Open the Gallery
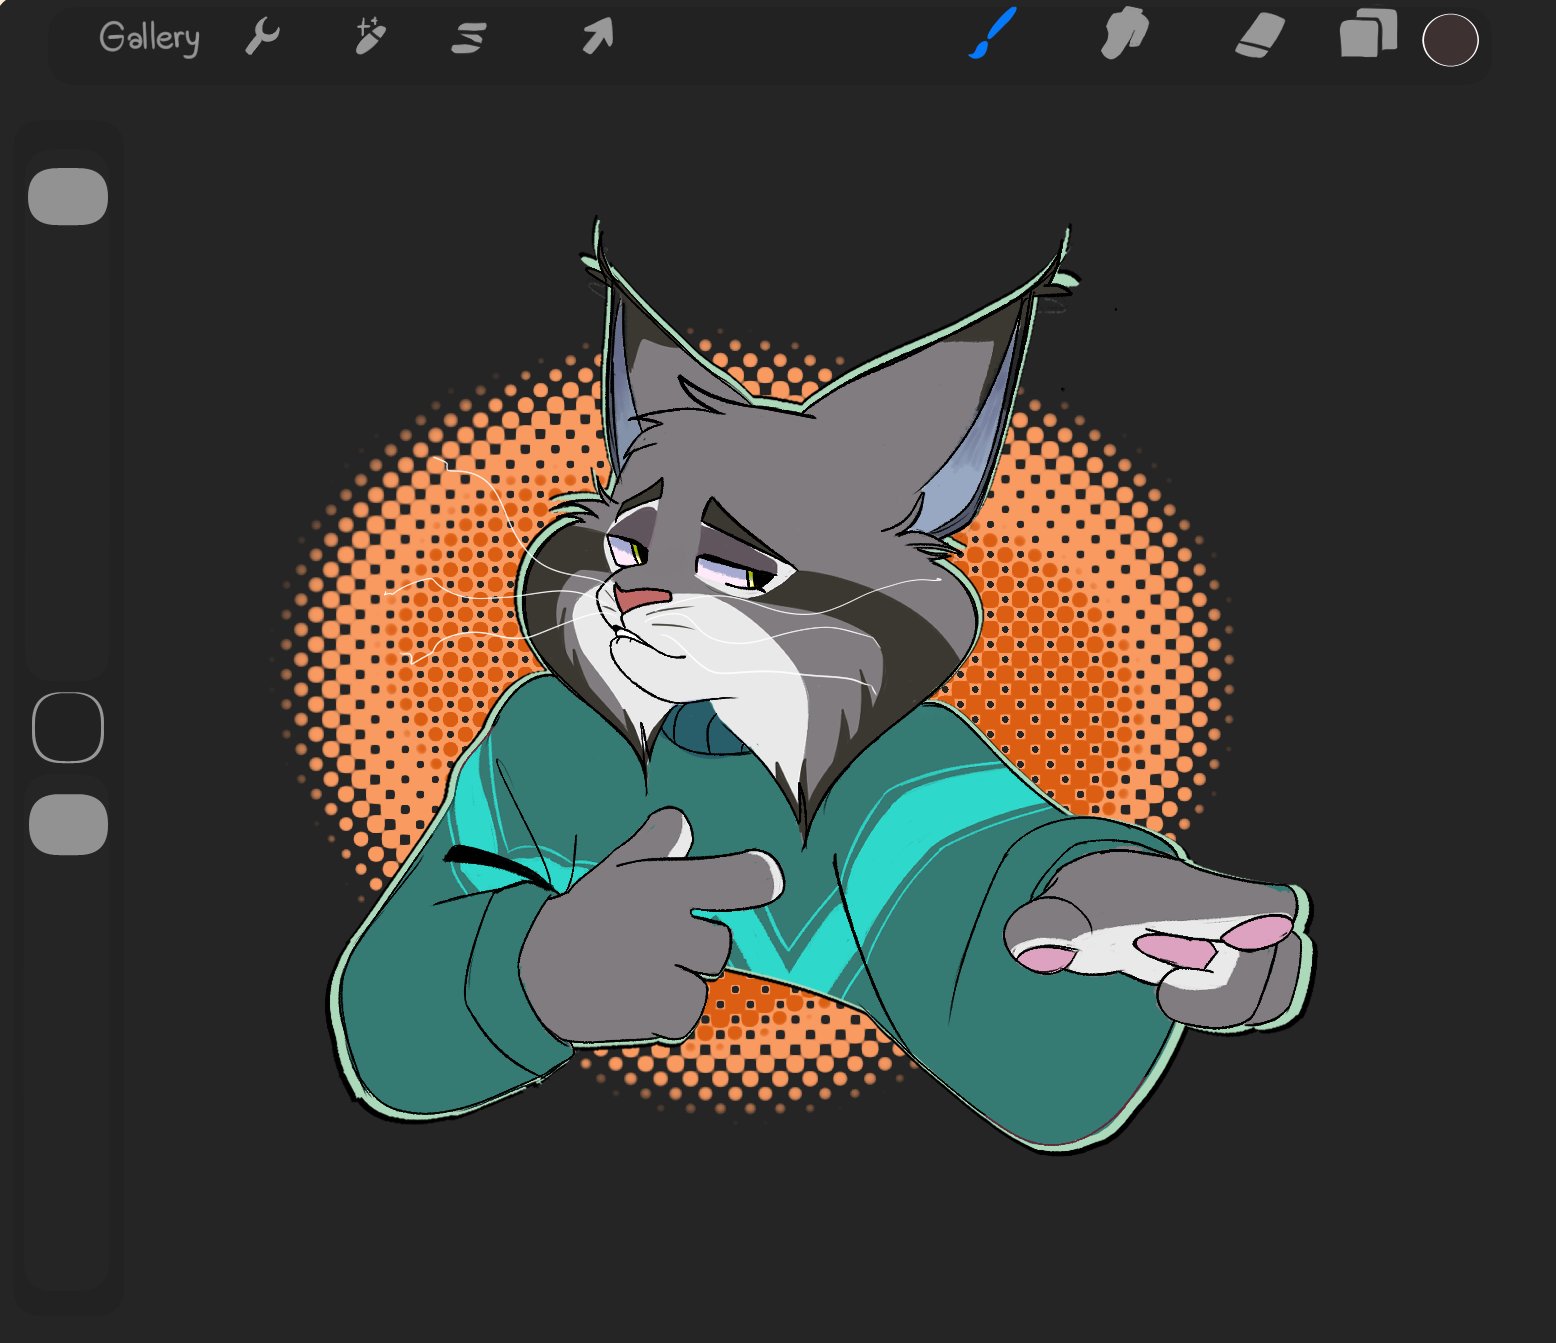Image resolution: width=1556 pixels, height=1343 pixels. [x=149, y=38]
